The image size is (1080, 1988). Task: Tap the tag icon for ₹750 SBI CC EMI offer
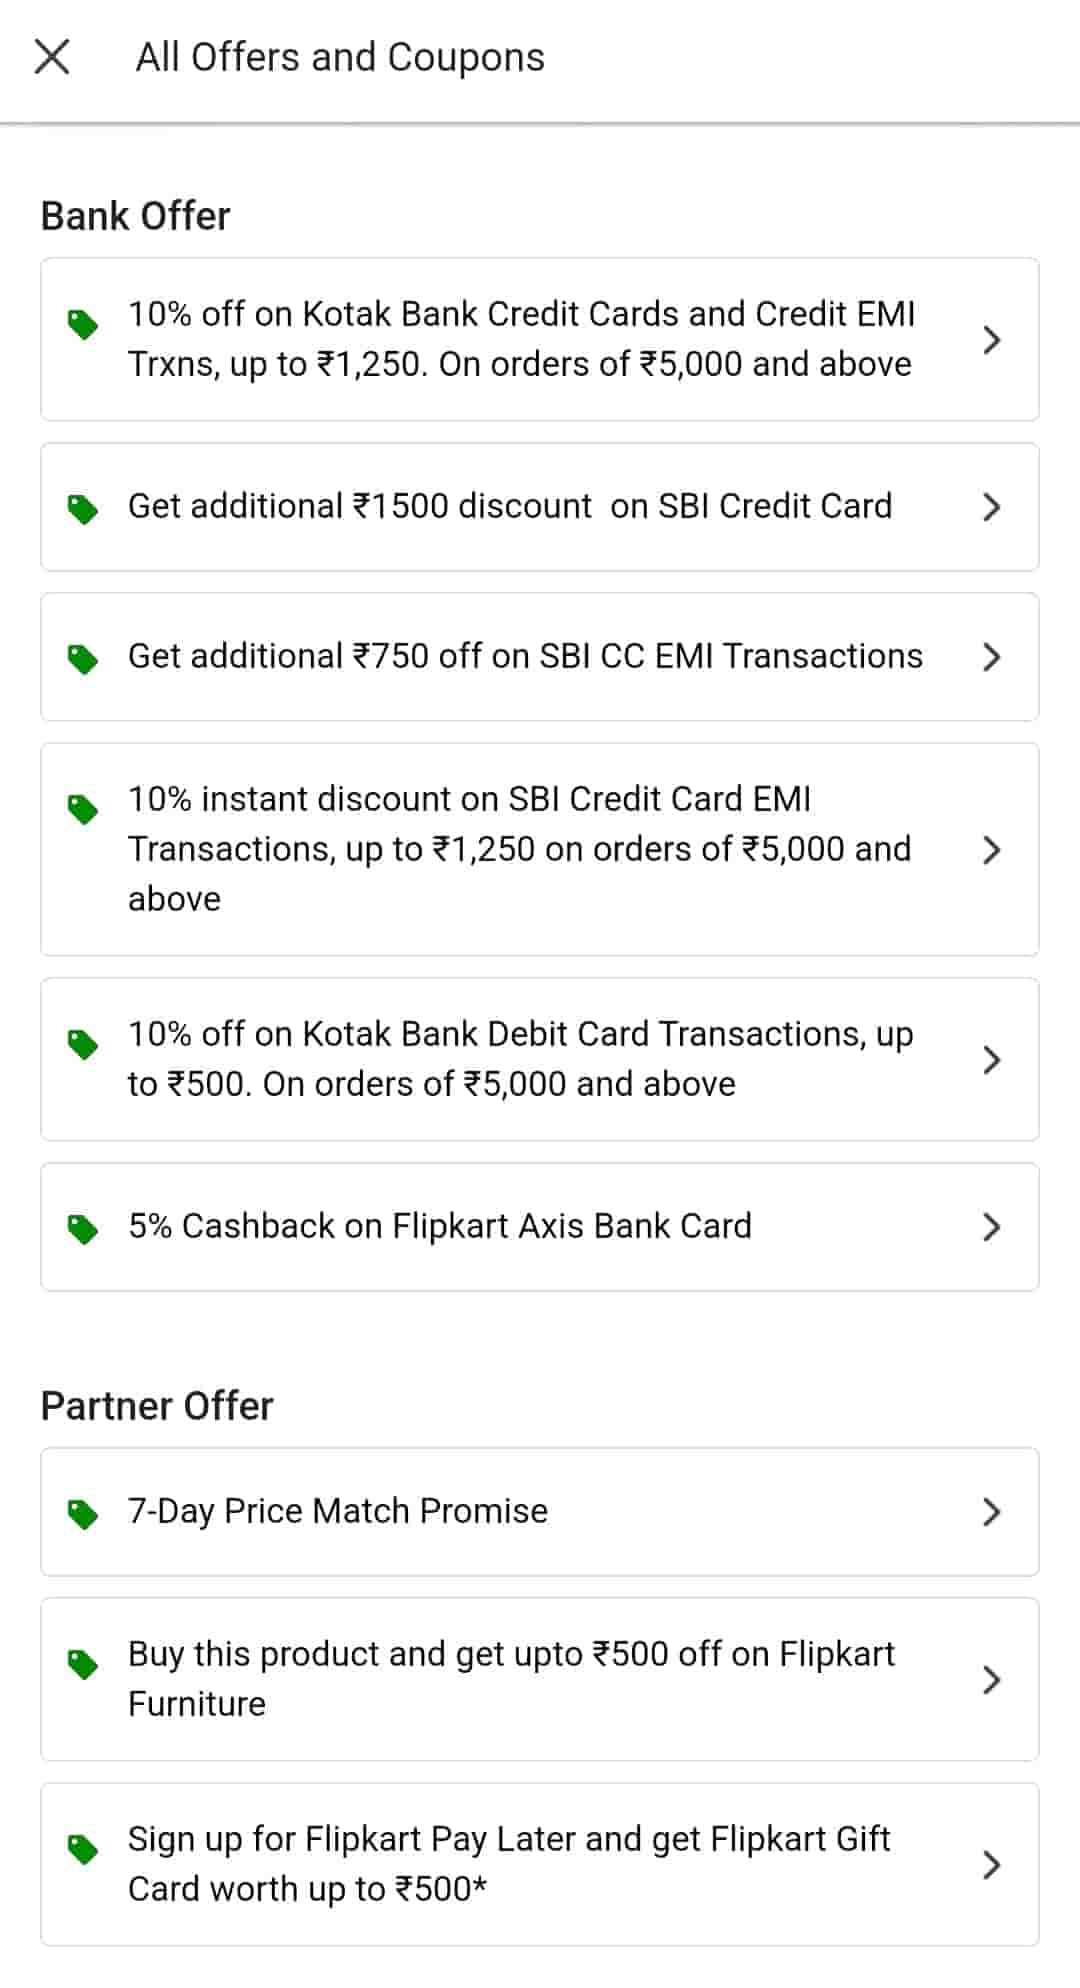pos(83,659)
